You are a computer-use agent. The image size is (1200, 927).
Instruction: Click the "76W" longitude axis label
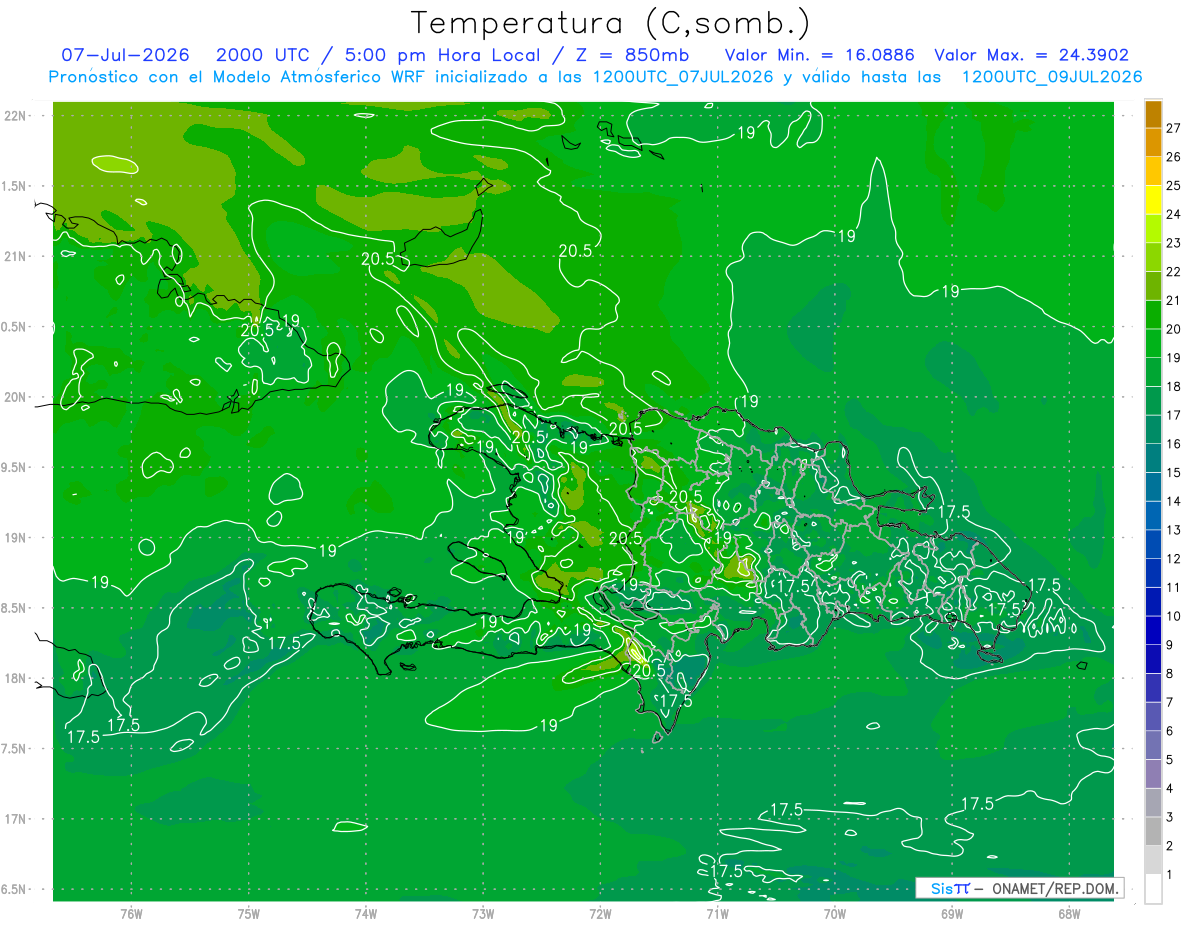131,915
